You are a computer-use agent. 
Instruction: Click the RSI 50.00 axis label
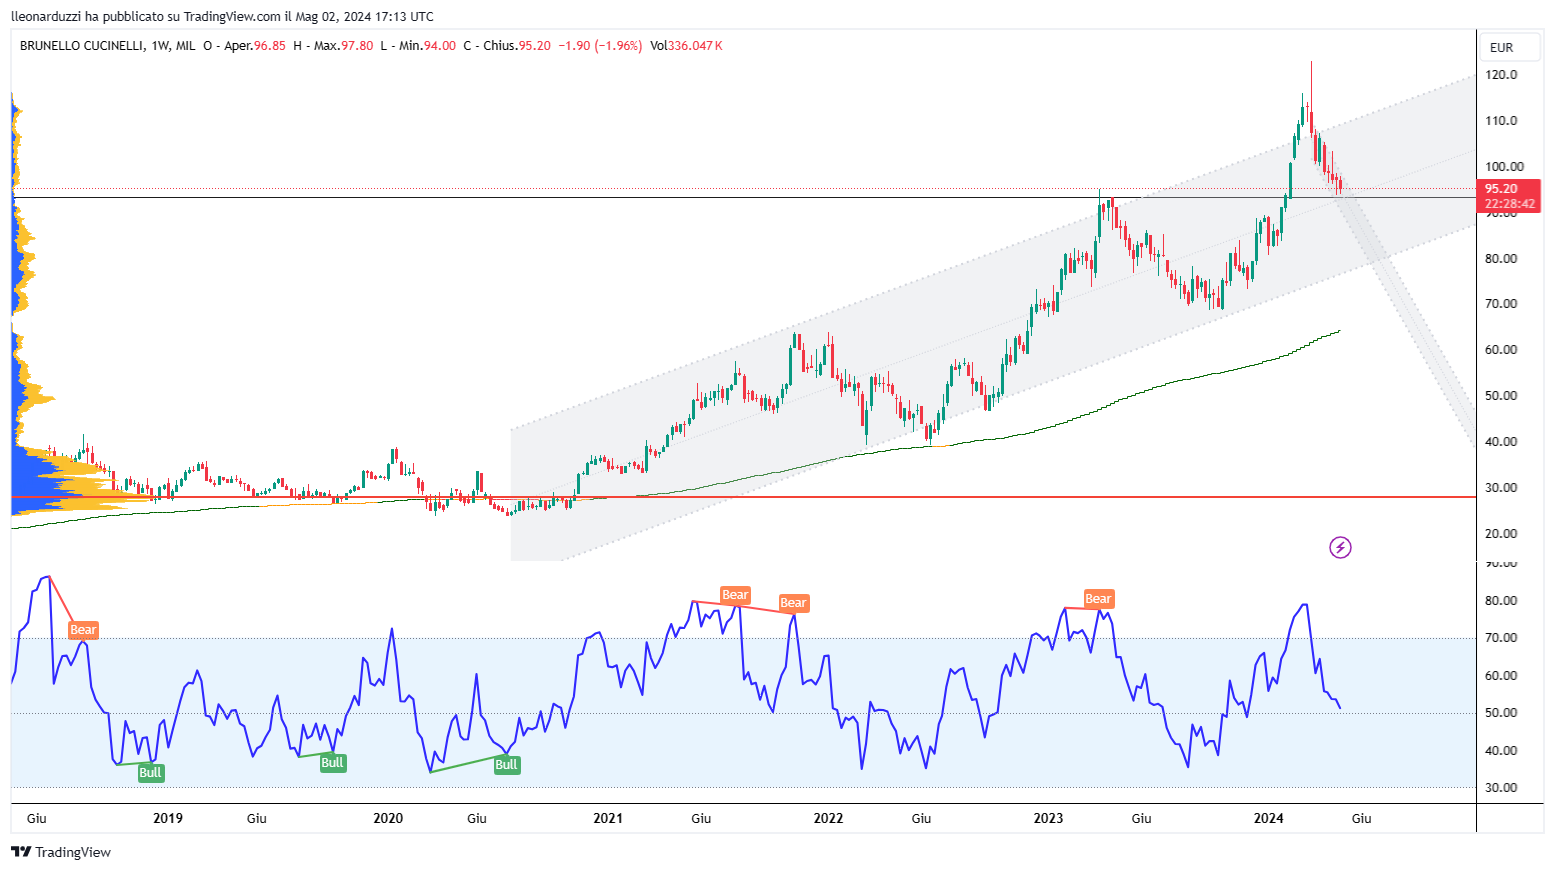[1501, 713]
